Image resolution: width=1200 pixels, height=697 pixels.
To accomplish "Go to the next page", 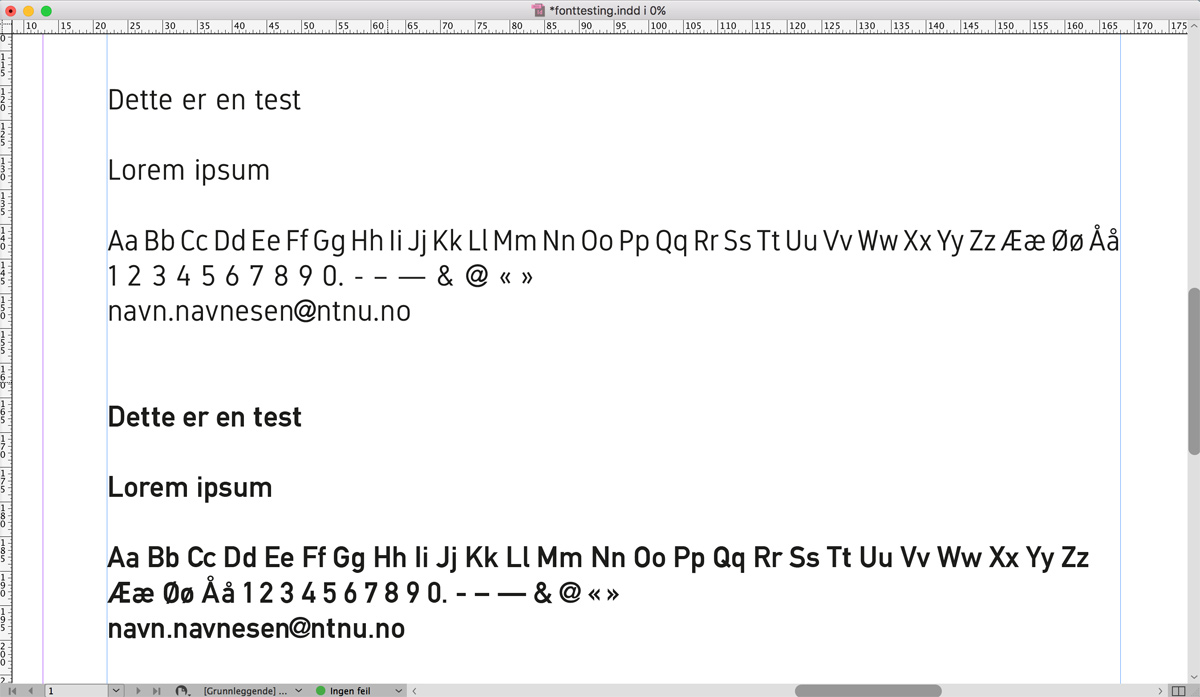I will pyautogui.click(x=138, y=691).
